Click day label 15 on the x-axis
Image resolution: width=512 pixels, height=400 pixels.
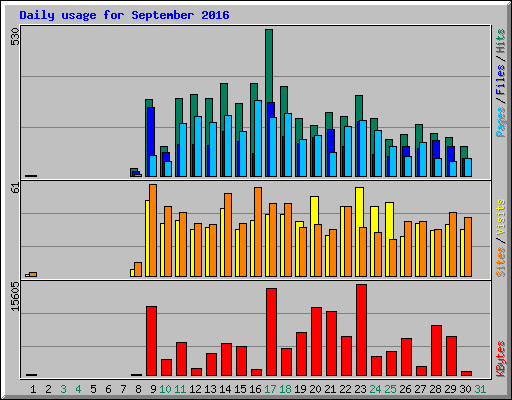click(240, 389)
